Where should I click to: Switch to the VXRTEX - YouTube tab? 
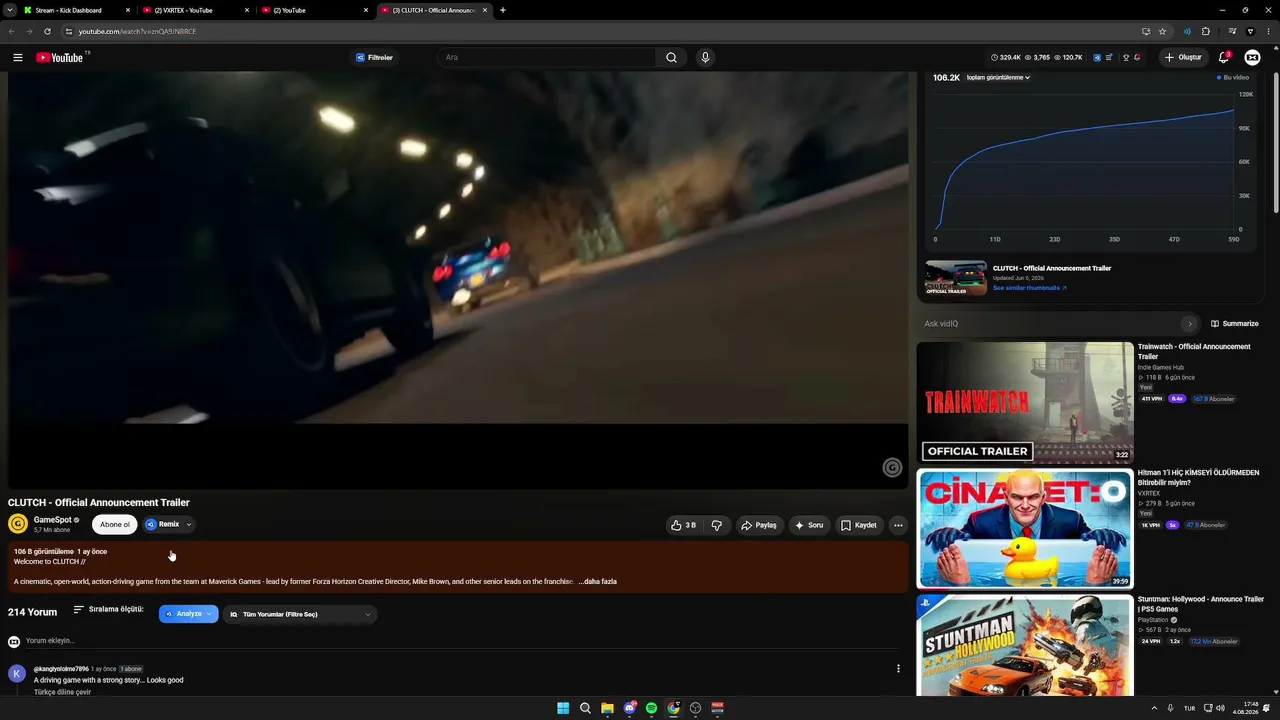coord(195,10)
